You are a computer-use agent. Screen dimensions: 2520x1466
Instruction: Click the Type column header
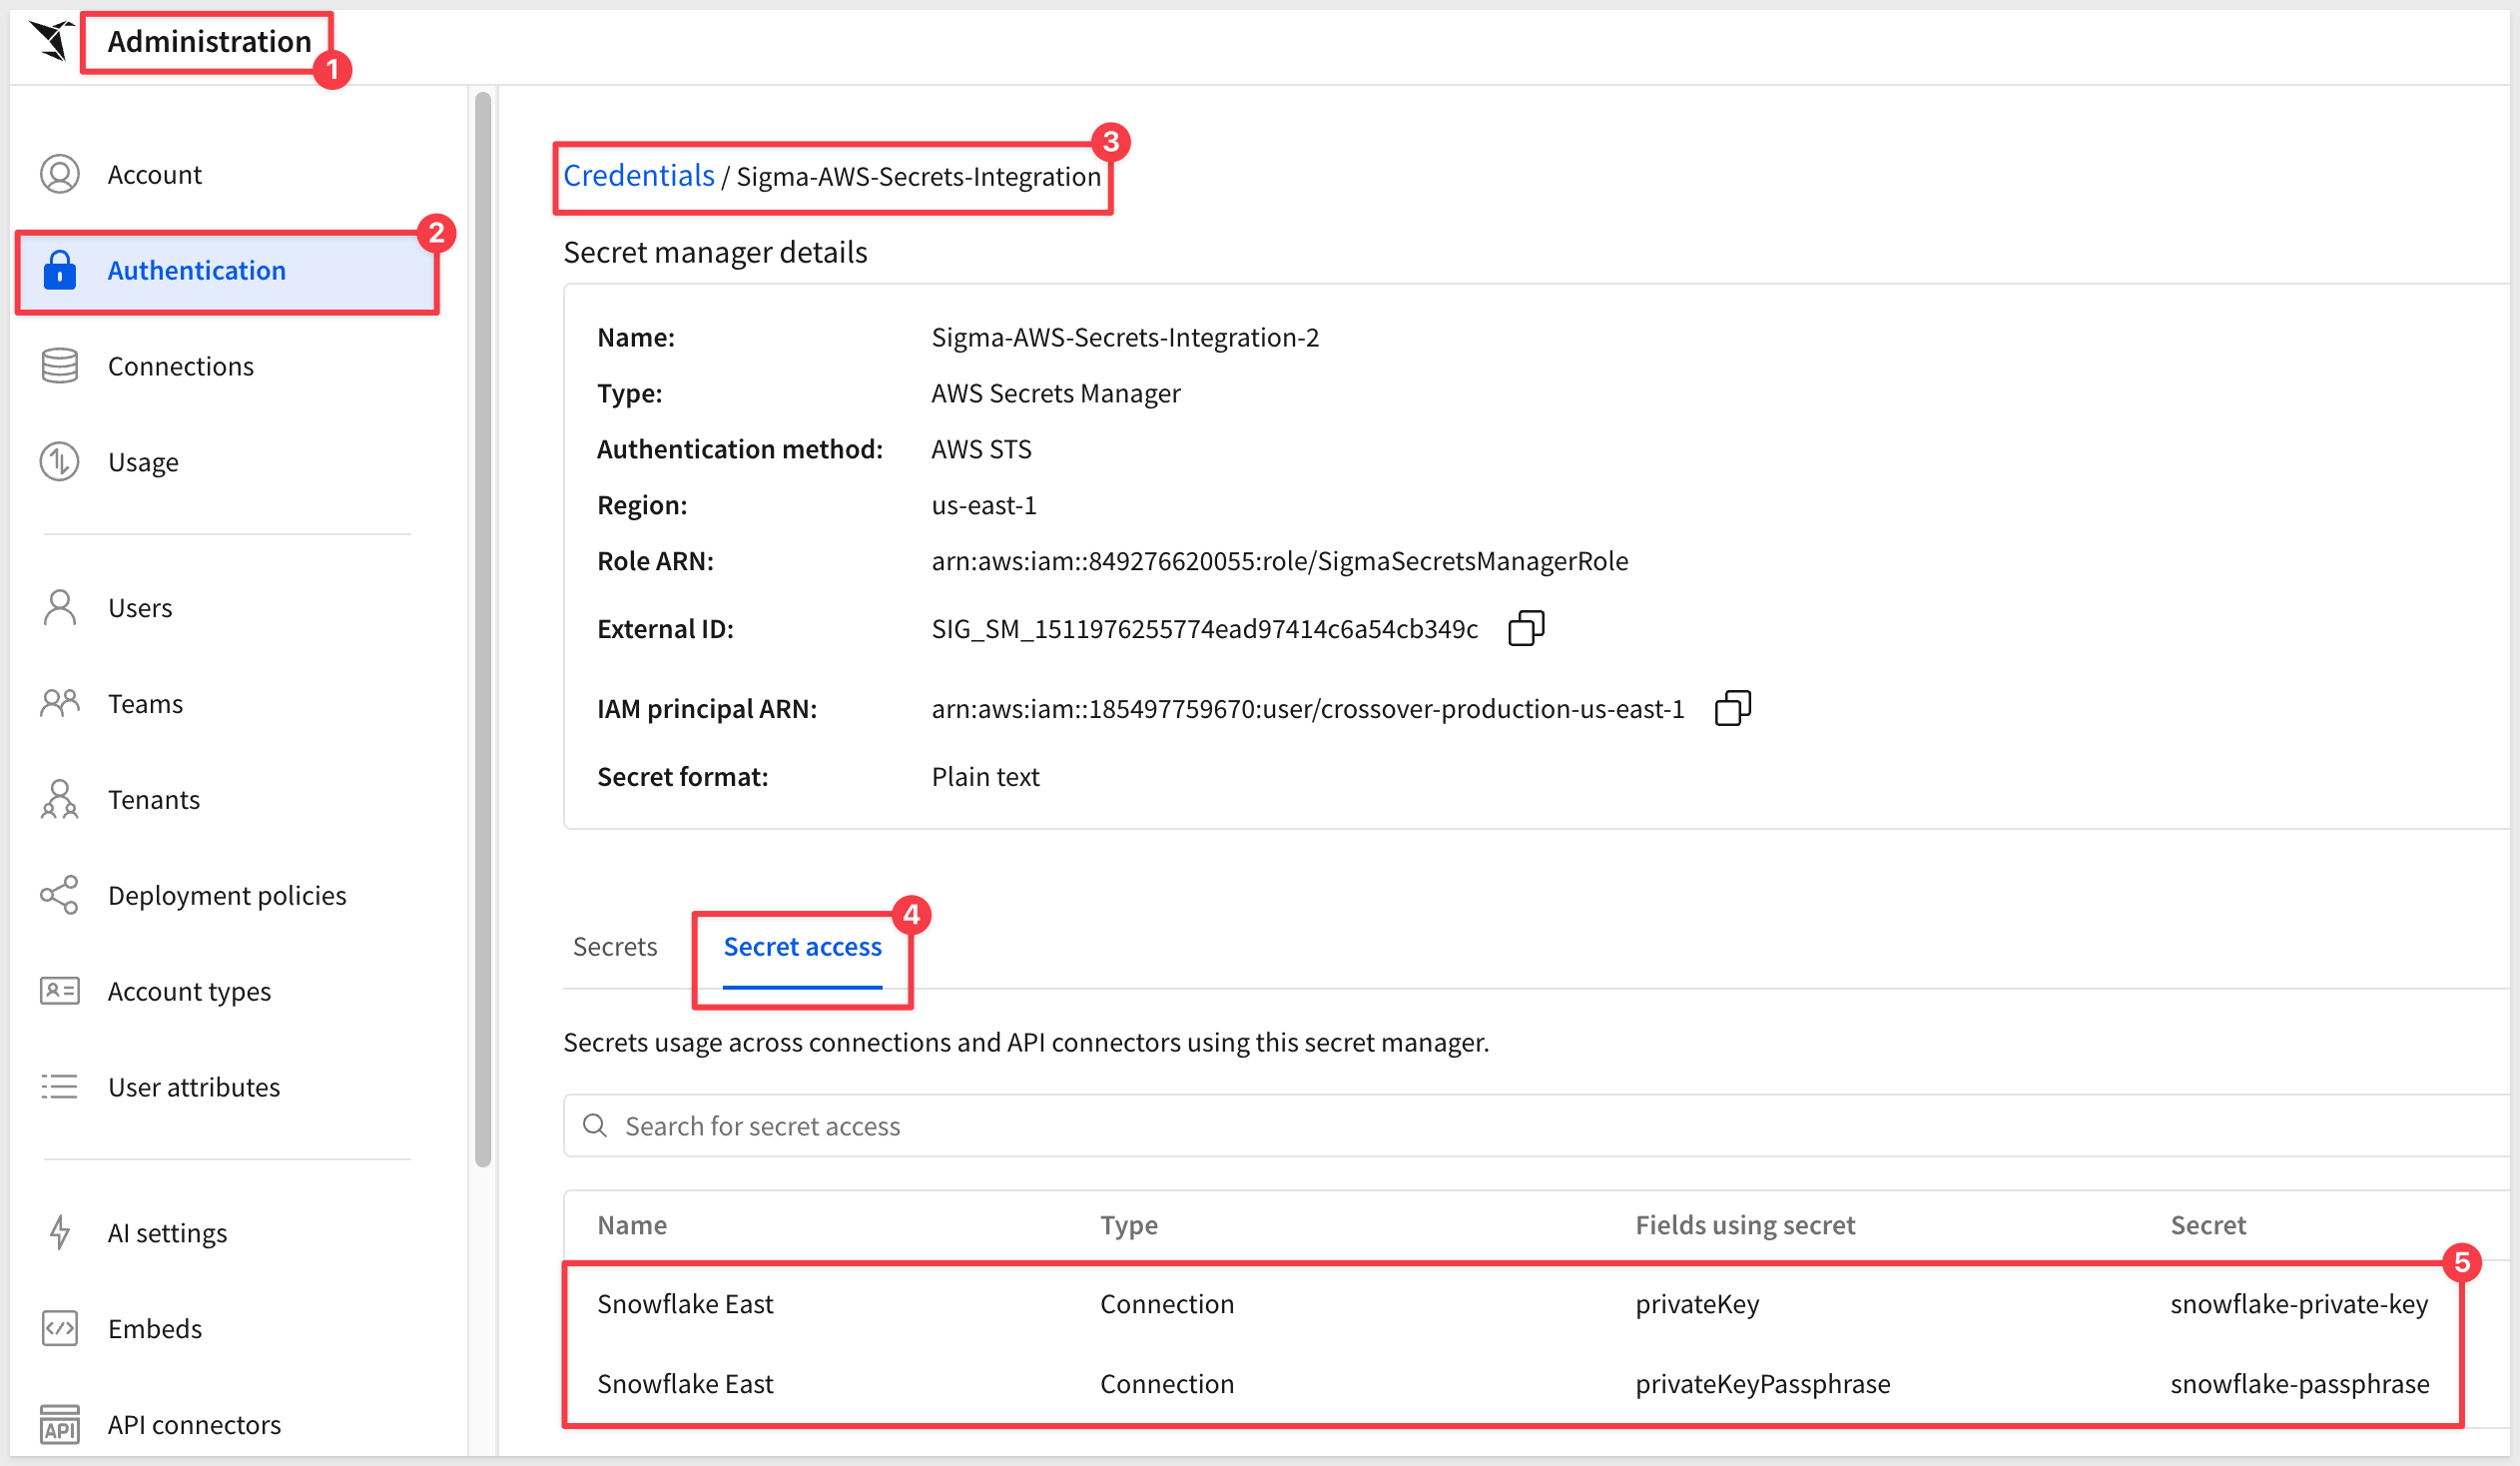pos(1129,1225)
